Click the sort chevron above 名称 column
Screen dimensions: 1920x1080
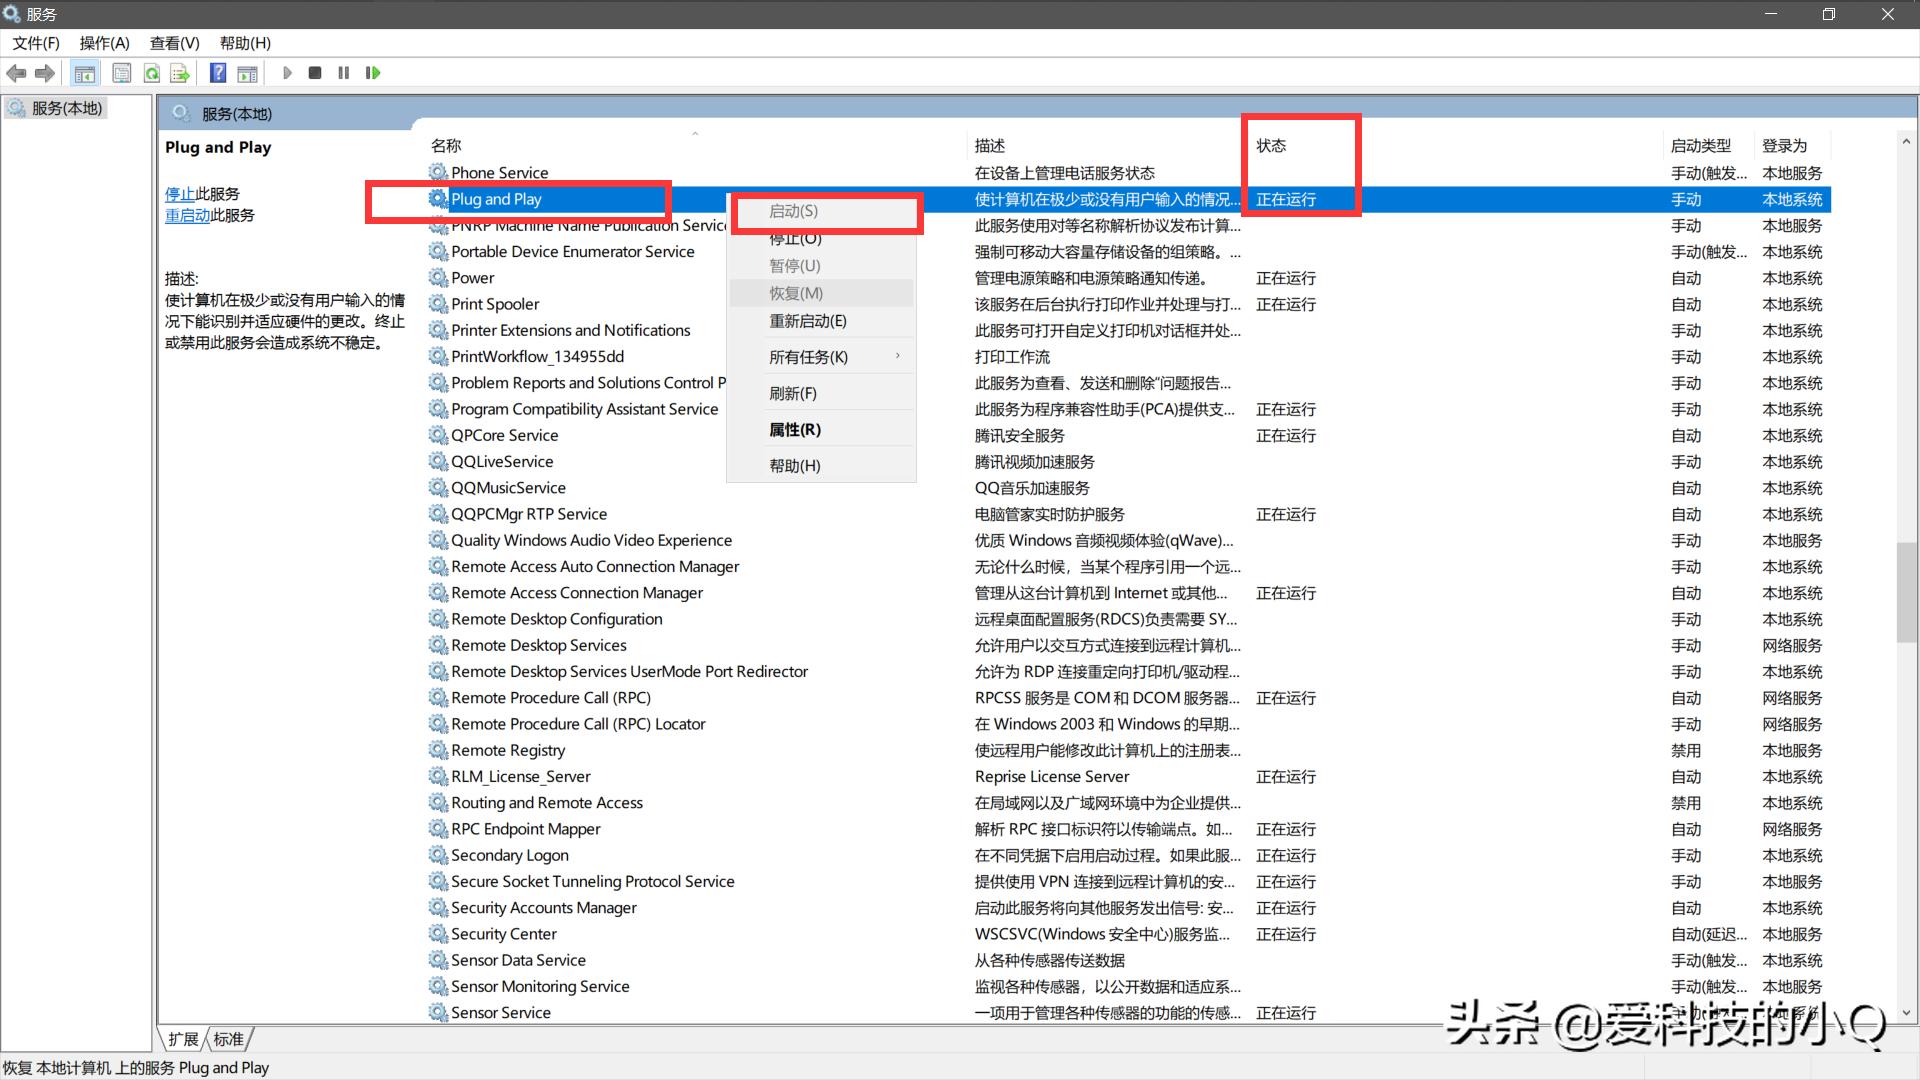coord(695,131)
